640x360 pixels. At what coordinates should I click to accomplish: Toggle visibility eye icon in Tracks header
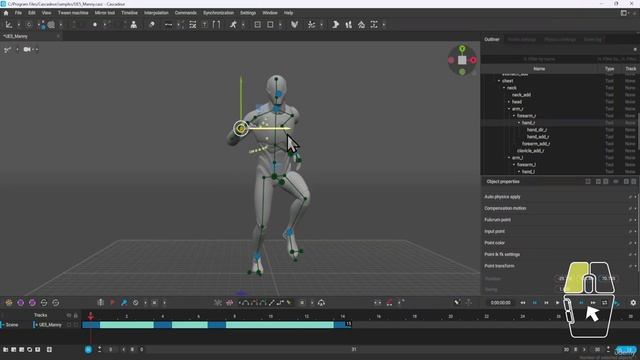coord(69,316)
